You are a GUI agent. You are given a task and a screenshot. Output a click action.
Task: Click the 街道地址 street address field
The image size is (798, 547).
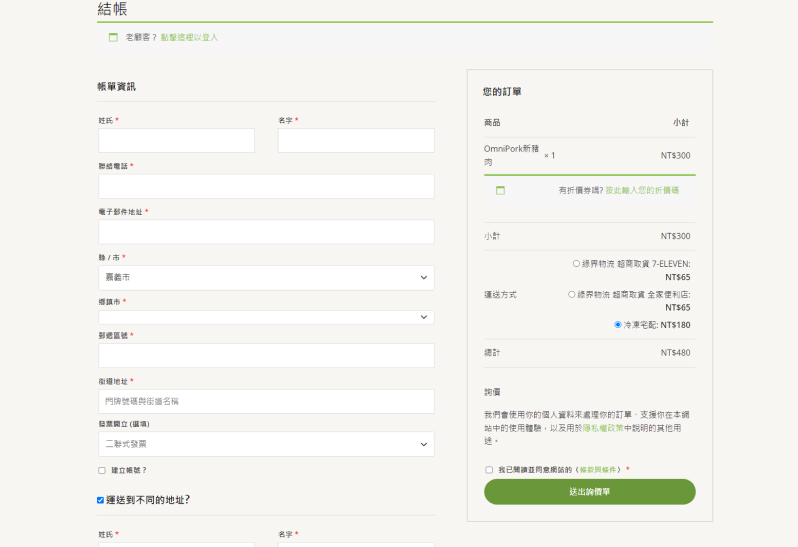(x=266, y=401)
